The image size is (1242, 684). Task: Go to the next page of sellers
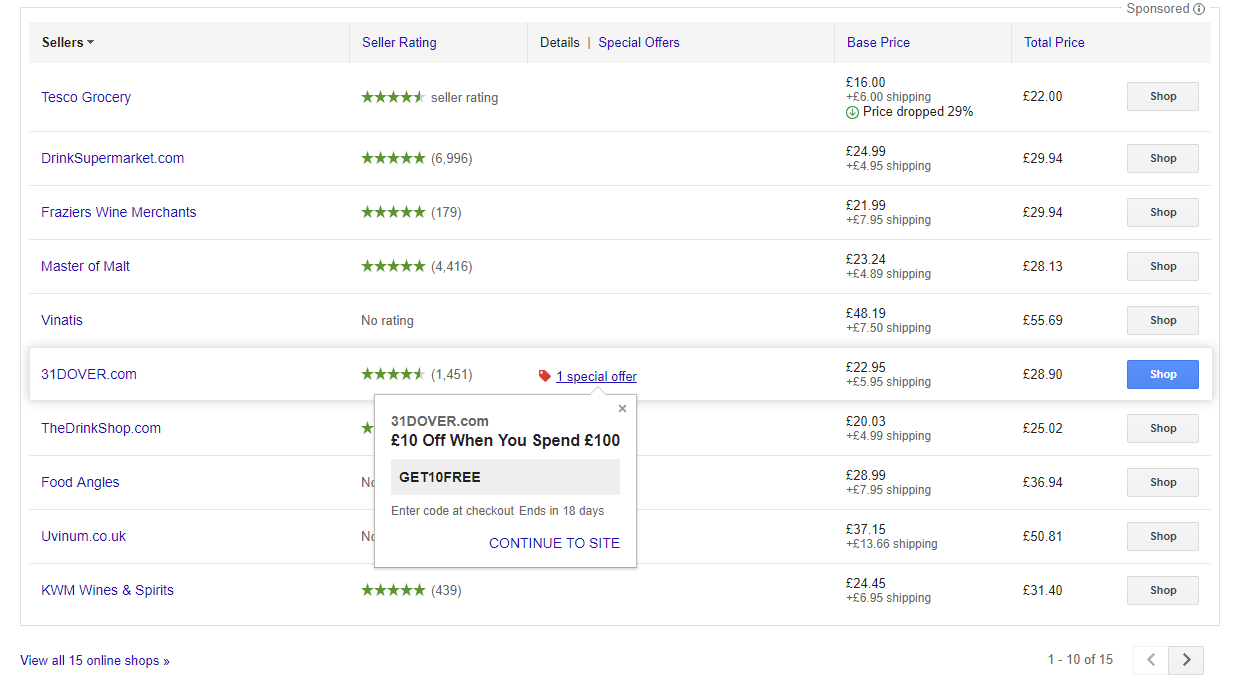pyautogui.click(x=1186, y=660)
